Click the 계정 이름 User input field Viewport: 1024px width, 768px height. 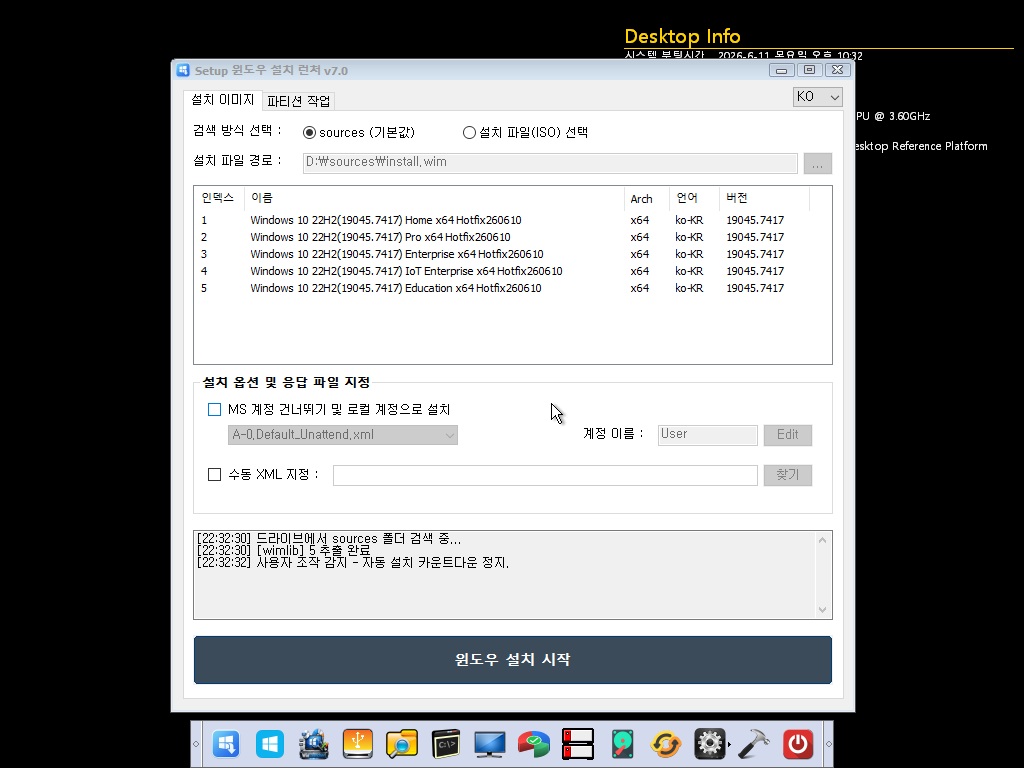pos(707,435)
